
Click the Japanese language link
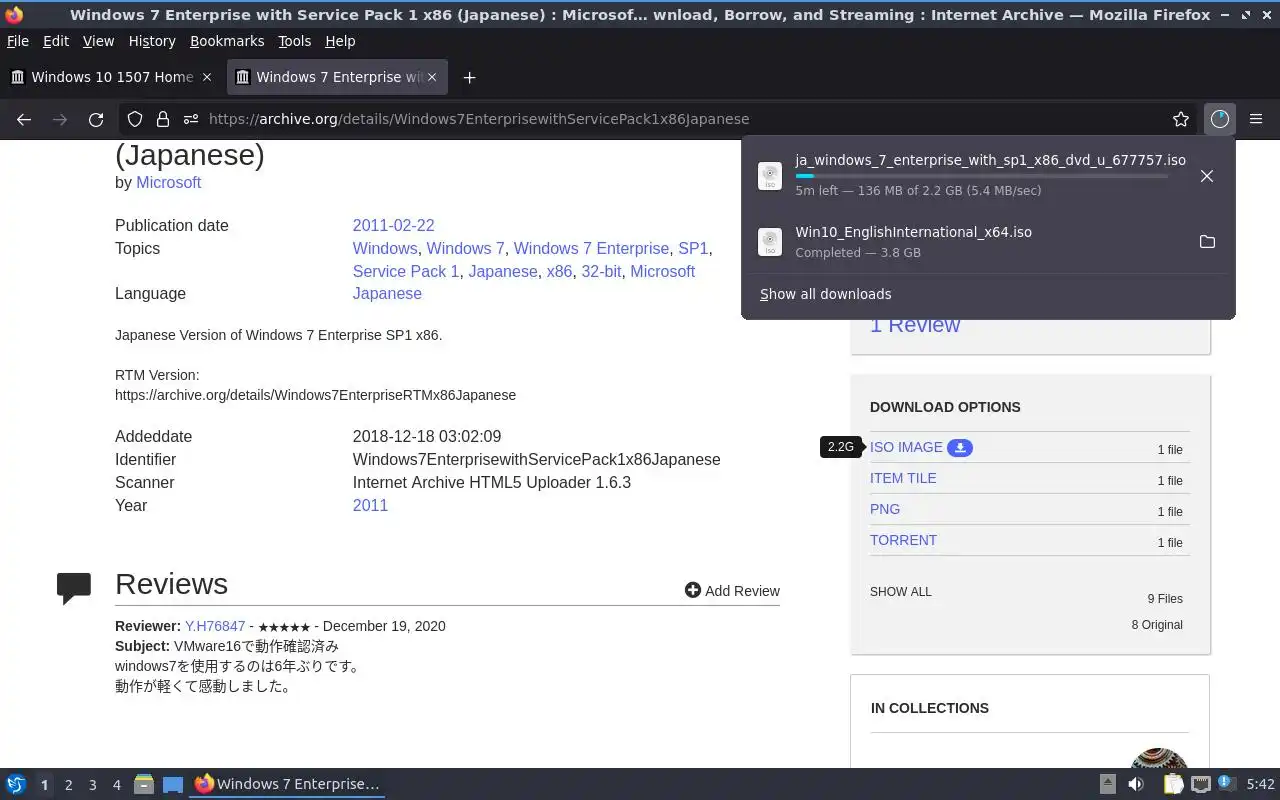pyautogui.click(x=387, y=293)
